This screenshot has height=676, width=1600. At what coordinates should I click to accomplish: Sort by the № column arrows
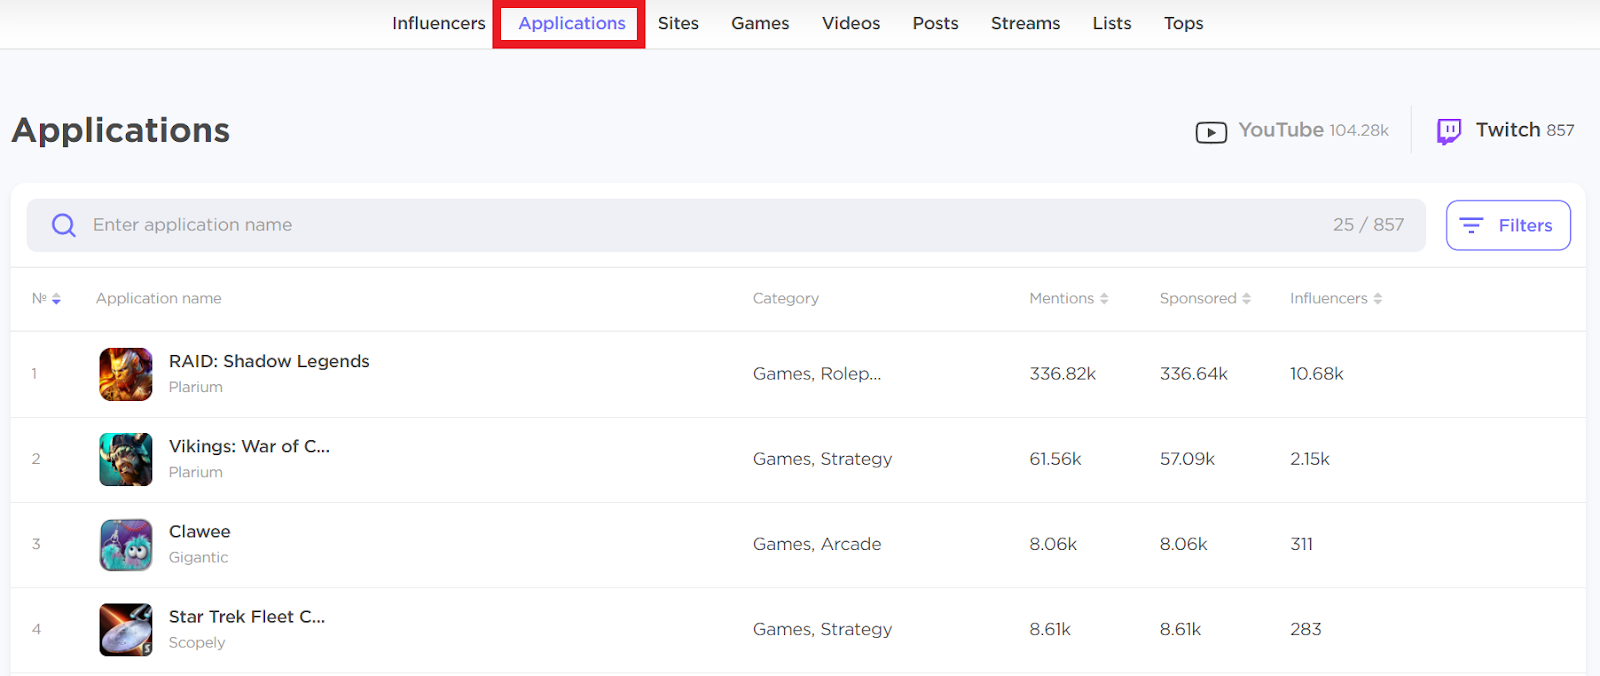[x=56, y=299]
